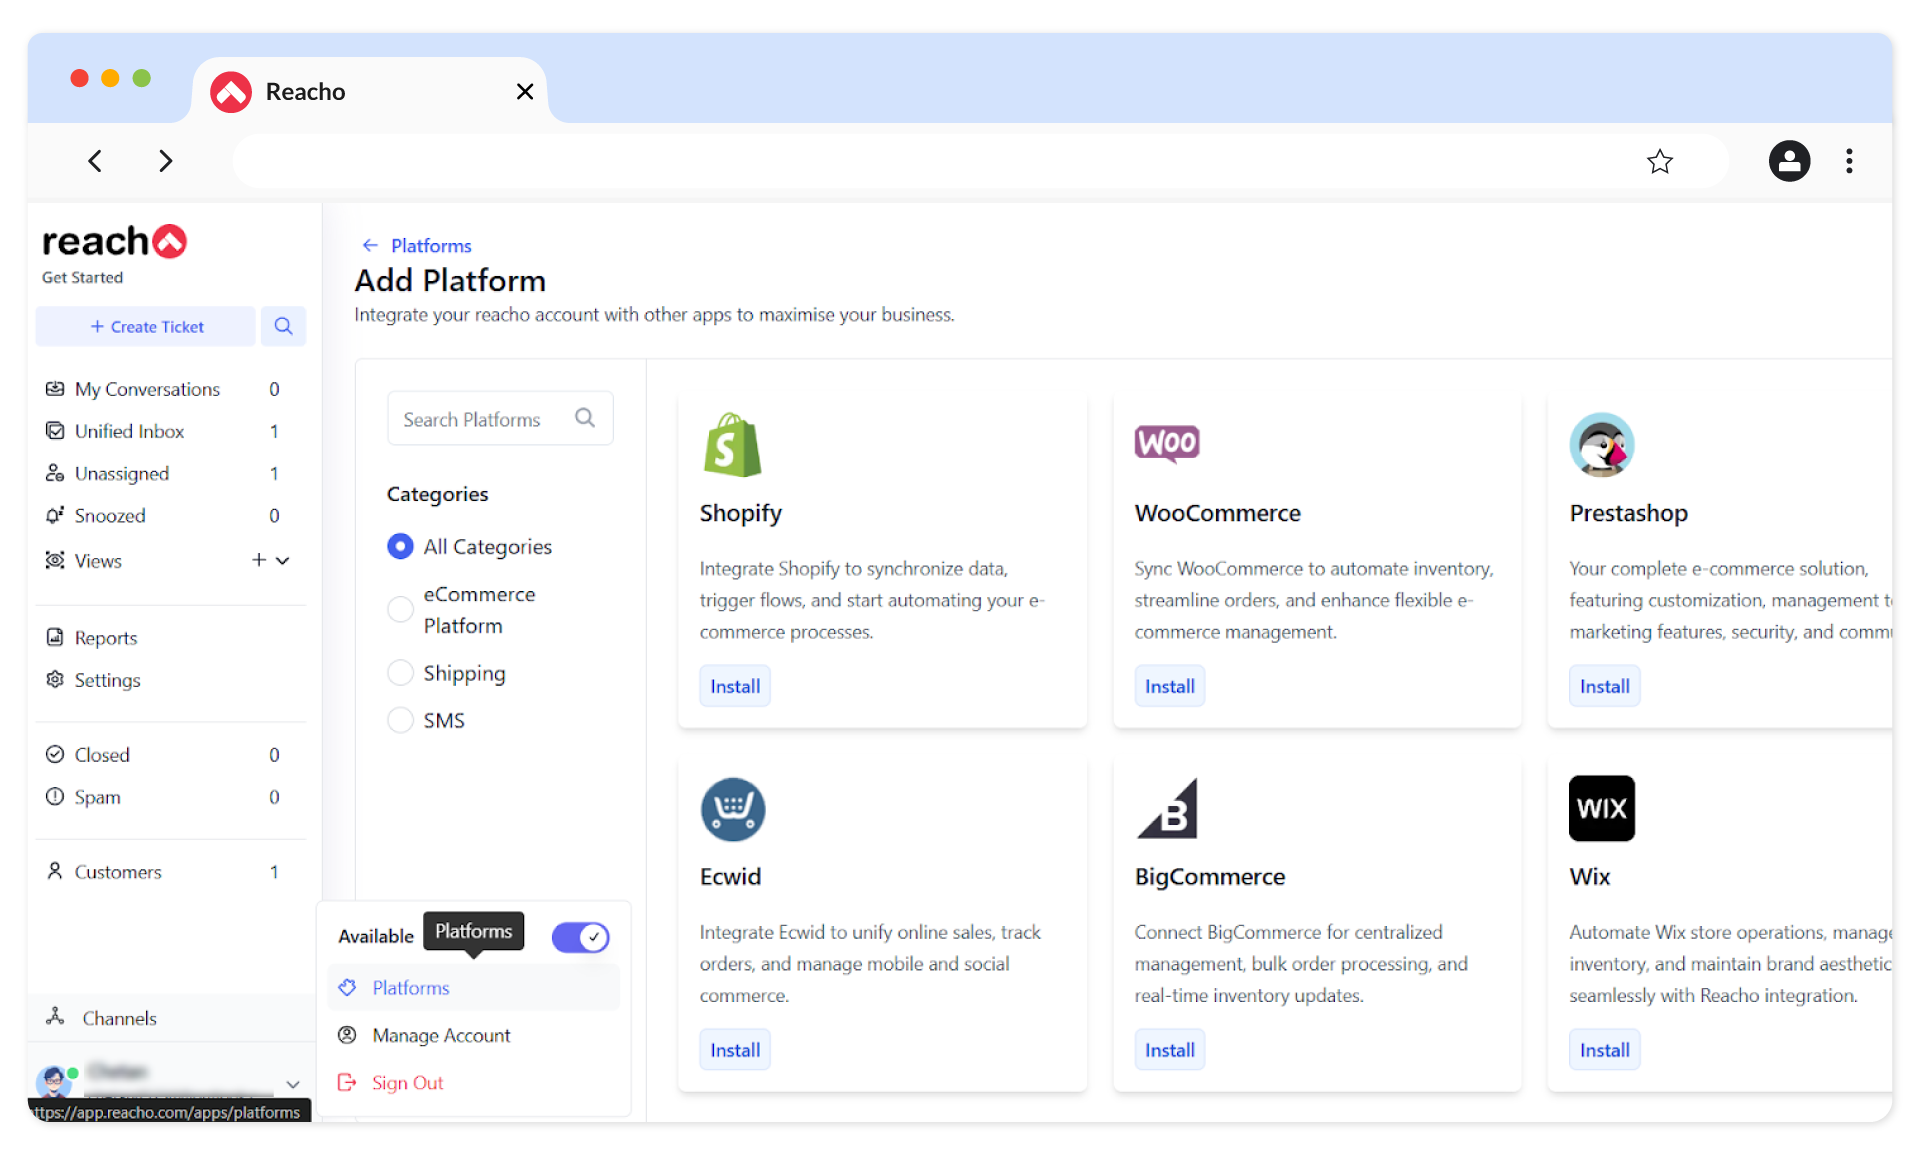Click the bookmark star icon
This screenshot has width=1920, height=1149.
1659,161
